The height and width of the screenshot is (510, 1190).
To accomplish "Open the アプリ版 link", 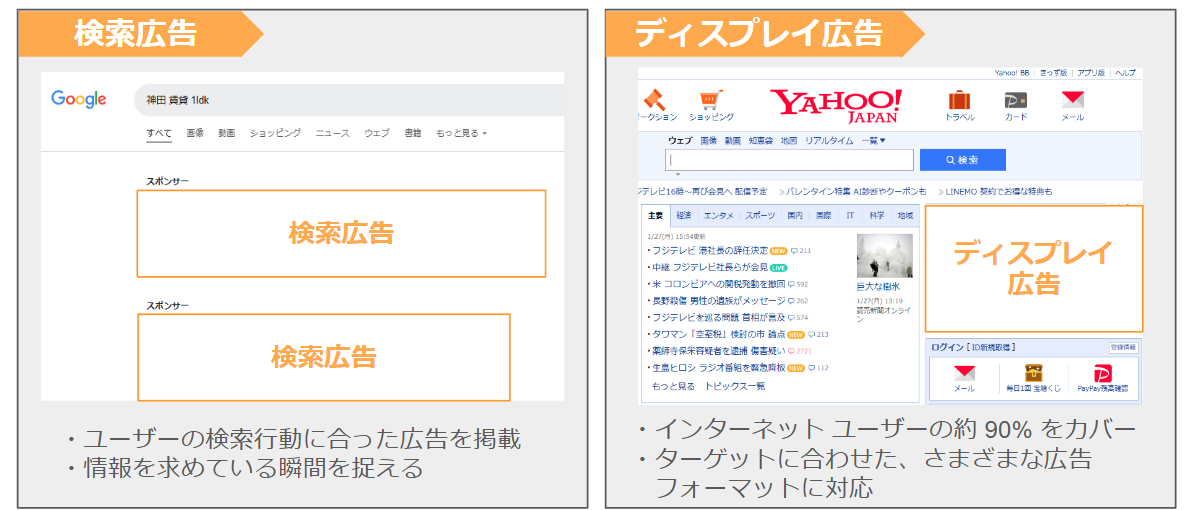I will tap(1093, 73).
